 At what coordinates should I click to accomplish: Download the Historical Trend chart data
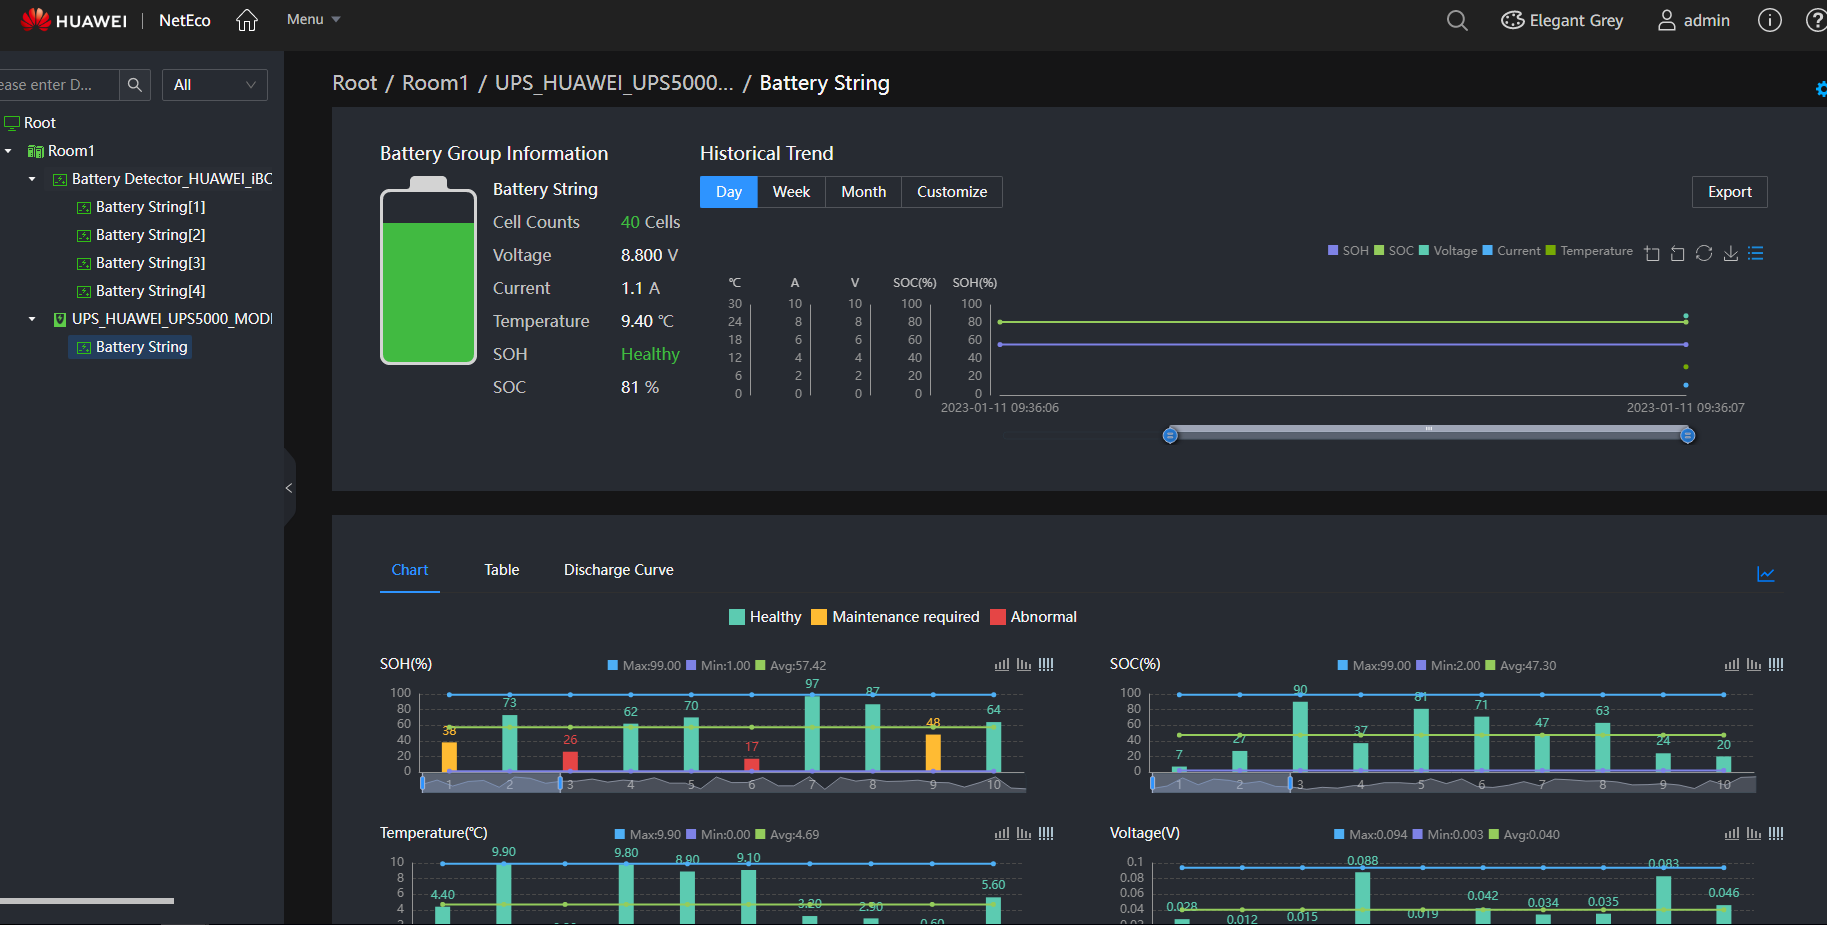coord(1731,253)
